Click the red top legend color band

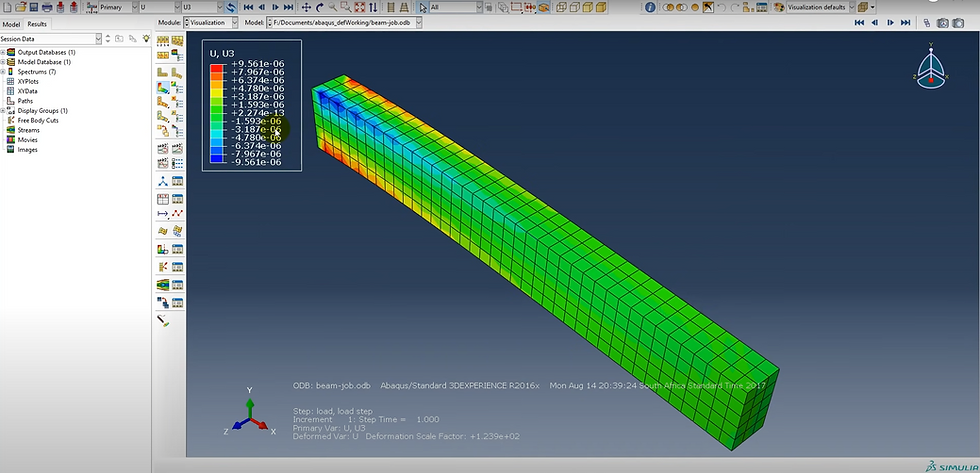coord(218,67)
